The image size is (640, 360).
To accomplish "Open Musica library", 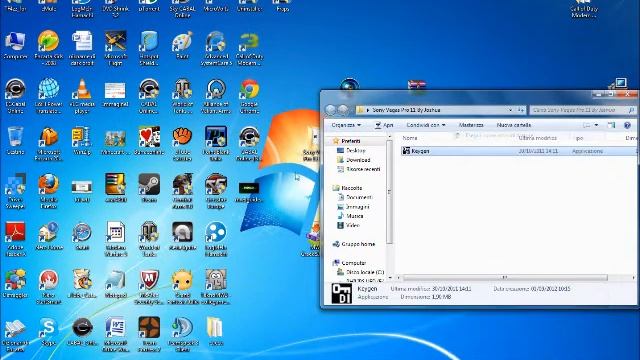I will tap(354, 216).
